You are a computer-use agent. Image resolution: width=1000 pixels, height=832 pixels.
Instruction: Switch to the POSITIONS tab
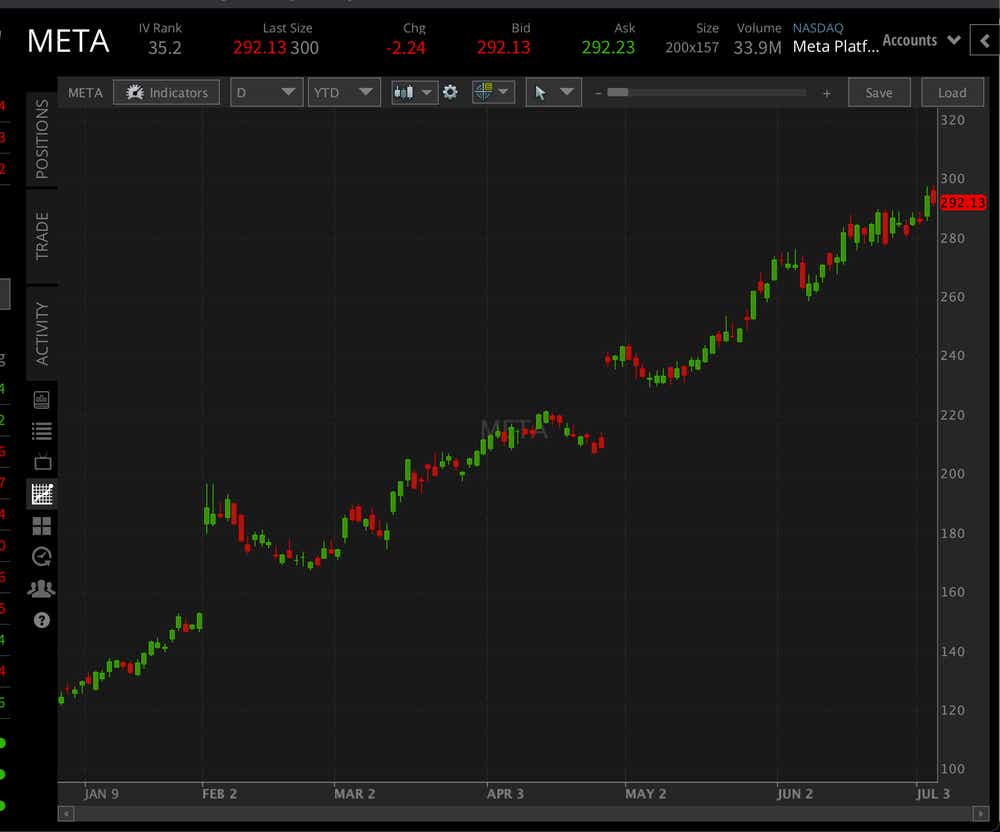coord(42,139)
